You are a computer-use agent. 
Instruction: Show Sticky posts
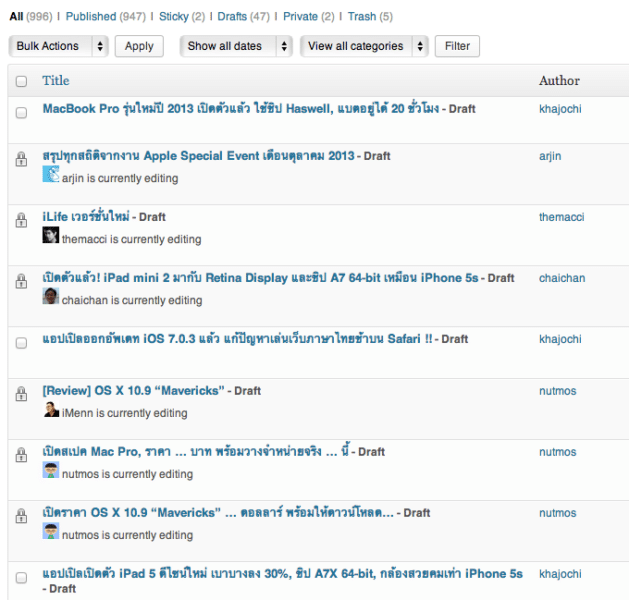coord(174,16)
